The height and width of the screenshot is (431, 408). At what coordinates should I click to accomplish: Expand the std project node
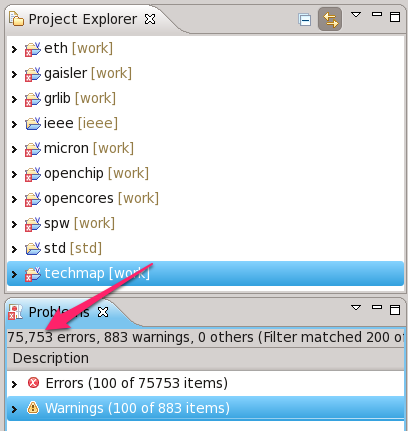pos(14,249)
